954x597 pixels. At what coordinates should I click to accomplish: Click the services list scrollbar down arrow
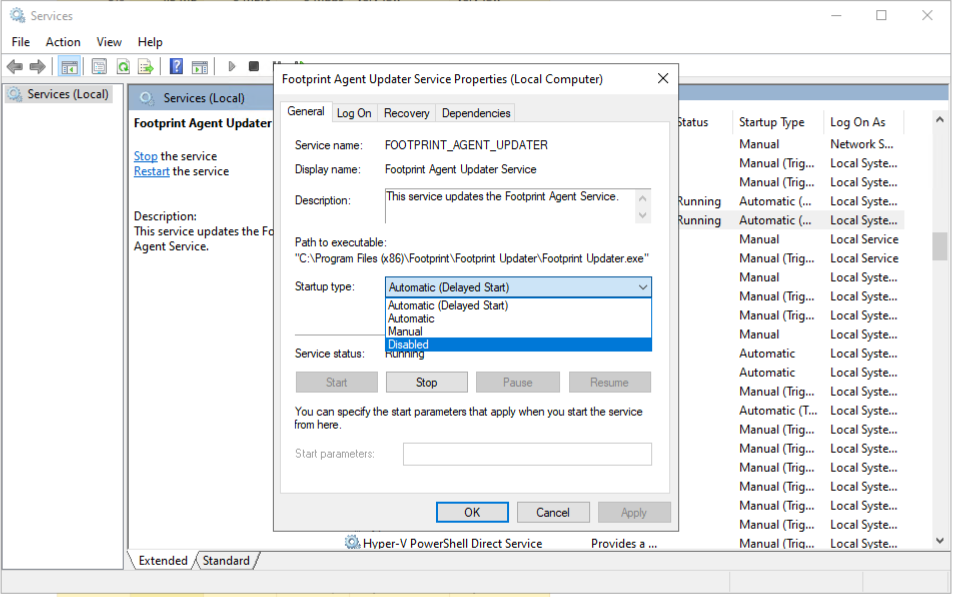(x=939, y=540)
